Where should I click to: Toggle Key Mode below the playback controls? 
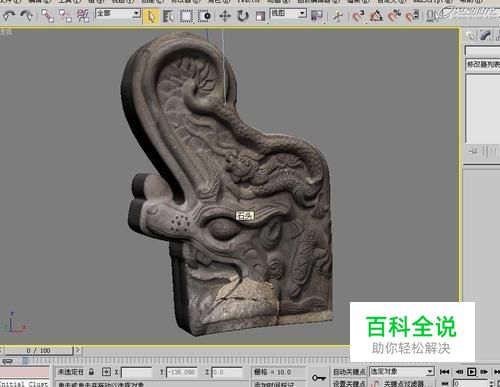point(444,384)
